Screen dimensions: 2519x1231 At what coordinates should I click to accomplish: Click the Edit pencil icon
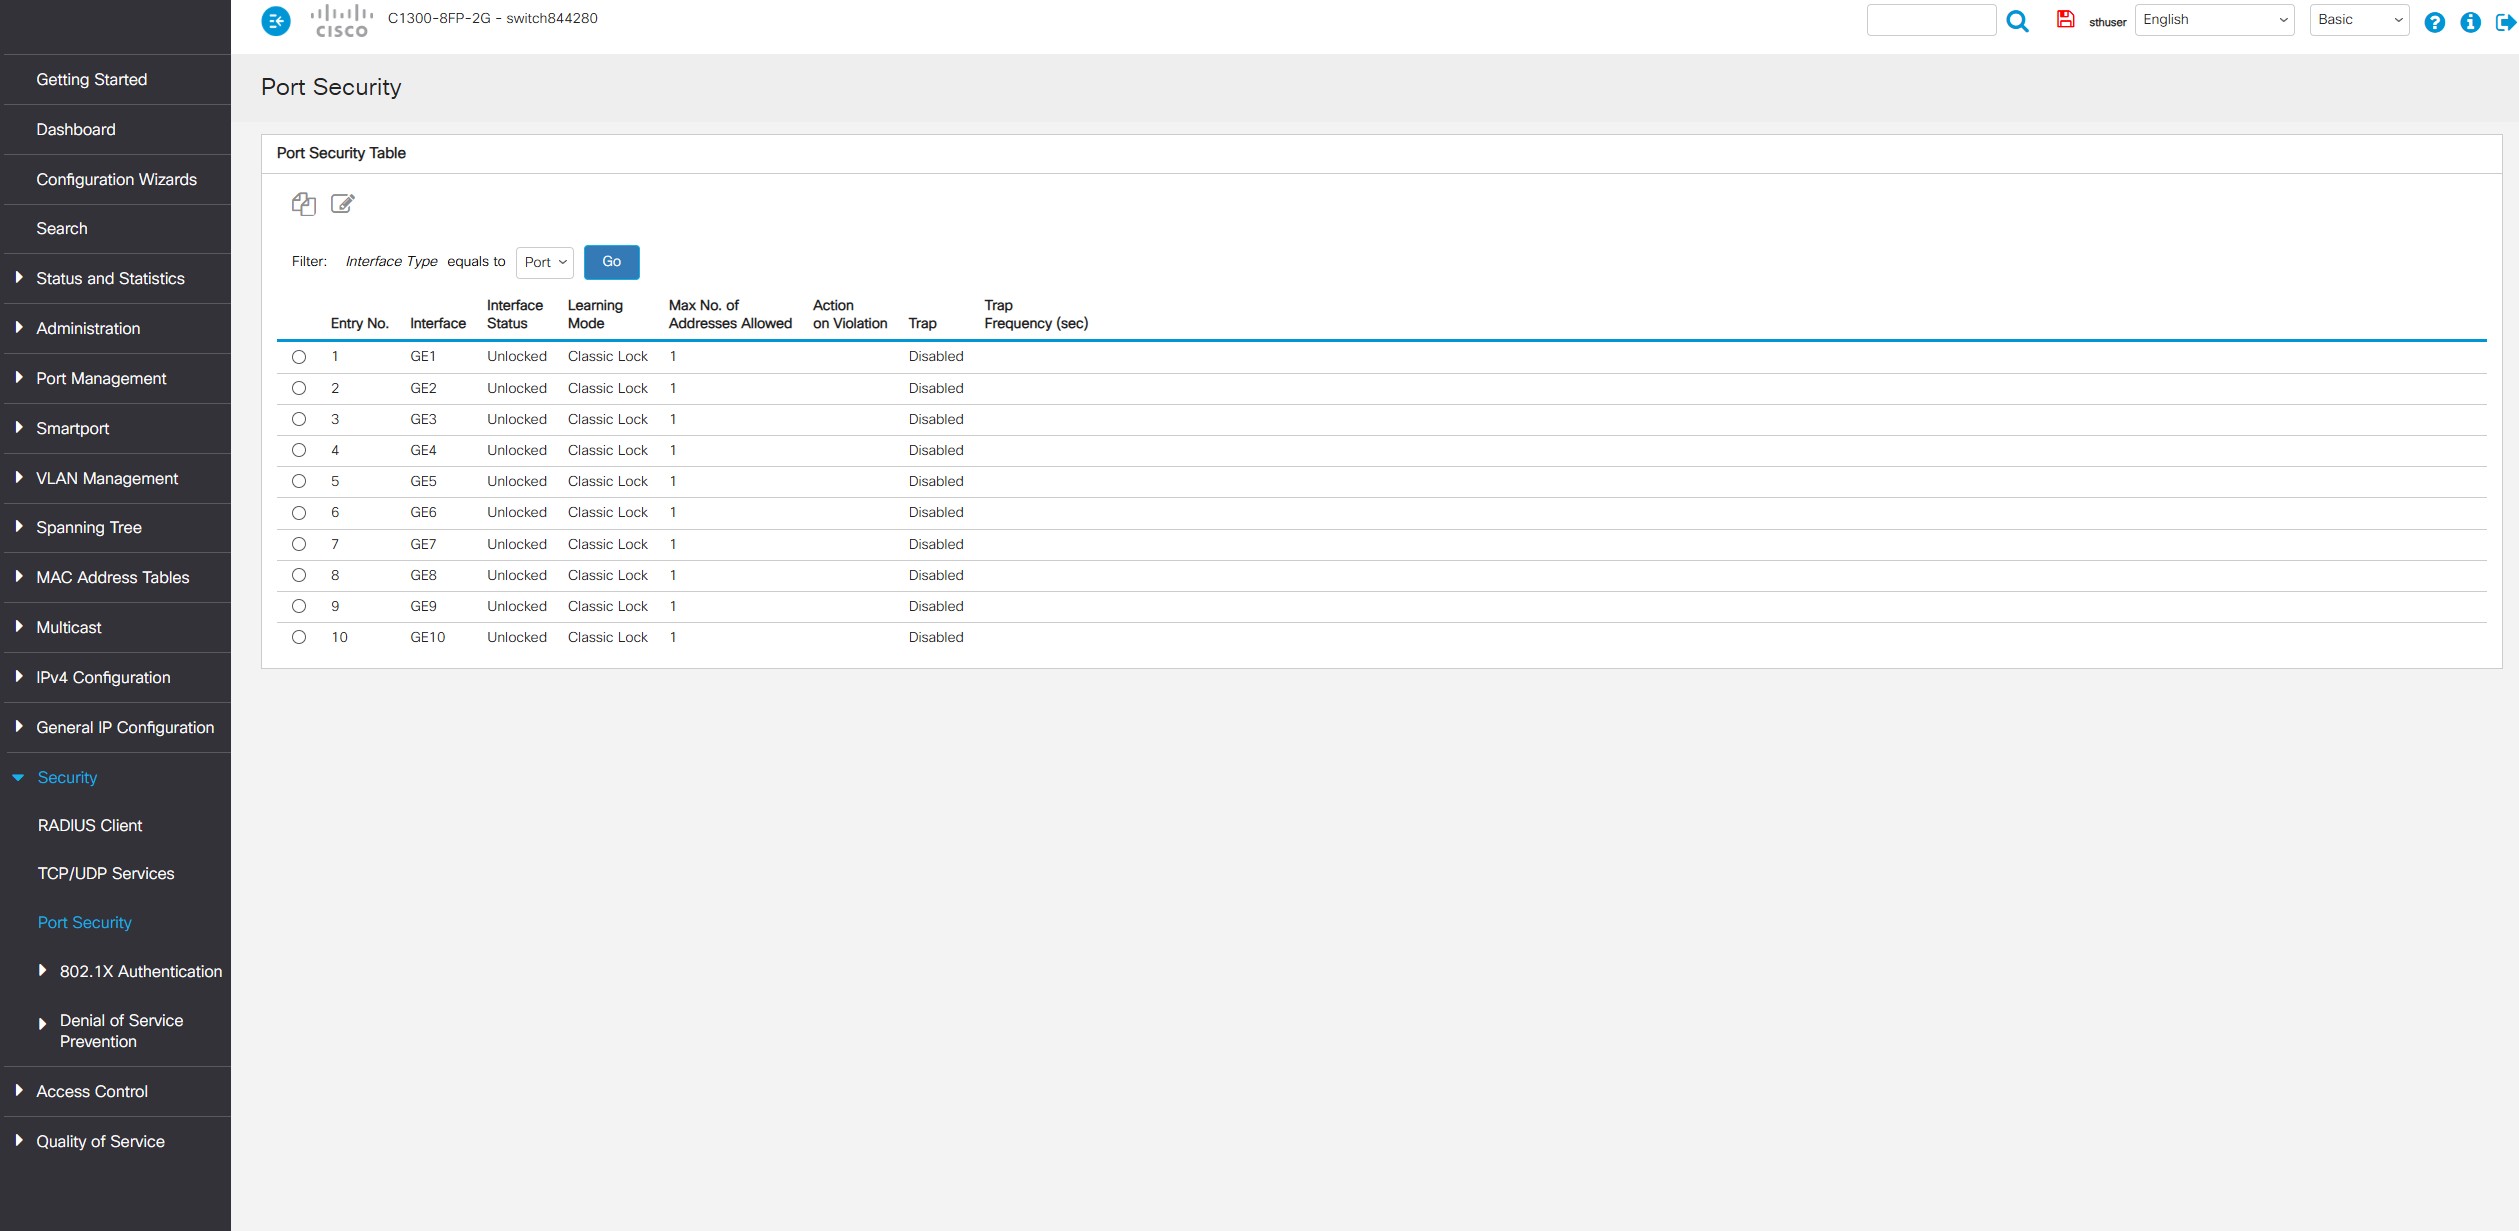342,204
